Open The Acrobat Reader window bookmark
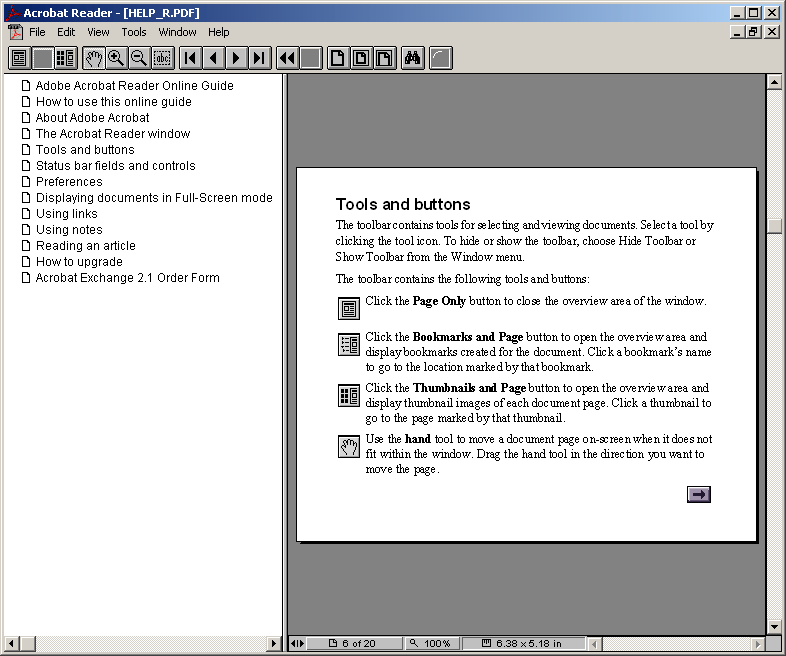This screenshot has width=786, height=656. [113, 134]
